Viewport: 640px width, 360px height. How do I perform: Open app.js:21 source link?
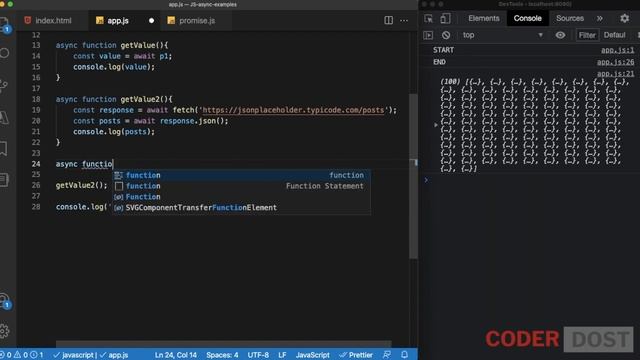point(616,73)
